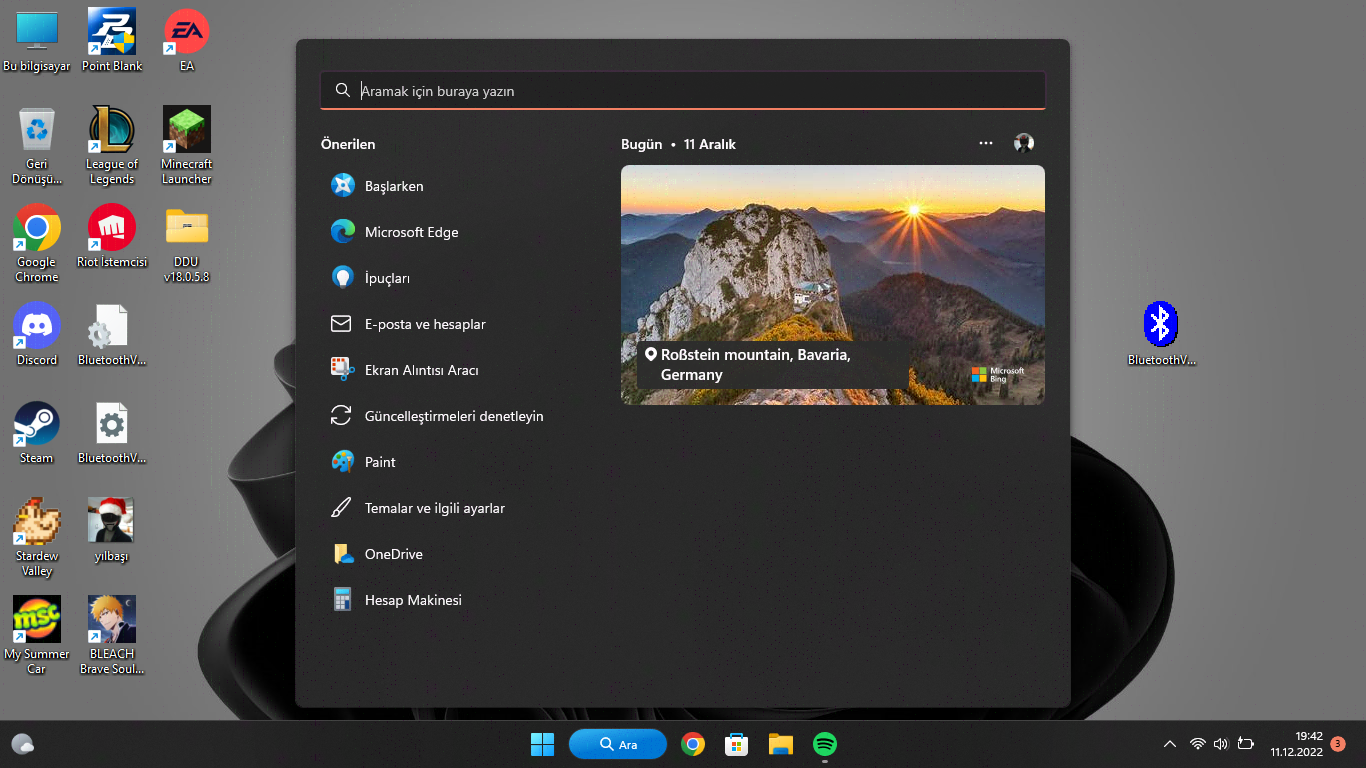
Task: Open Microsoft Store from taskbar
Action: pos(737,744)
